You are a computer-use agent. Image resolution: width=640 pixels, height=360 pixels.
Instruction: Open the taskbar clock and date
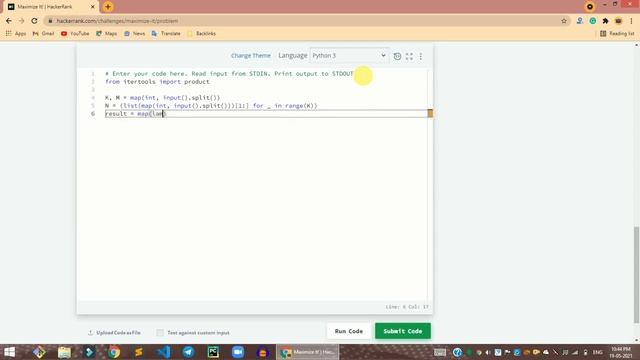coord(621,352)
